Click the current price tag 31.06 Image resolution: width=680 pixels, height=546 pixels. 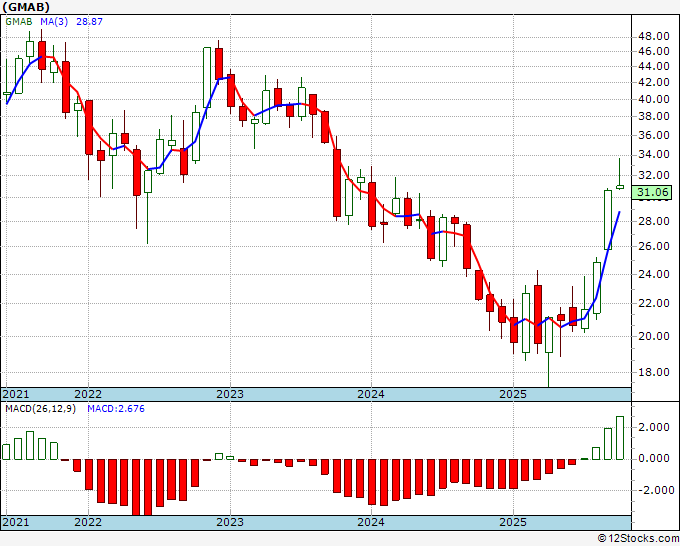654,192
